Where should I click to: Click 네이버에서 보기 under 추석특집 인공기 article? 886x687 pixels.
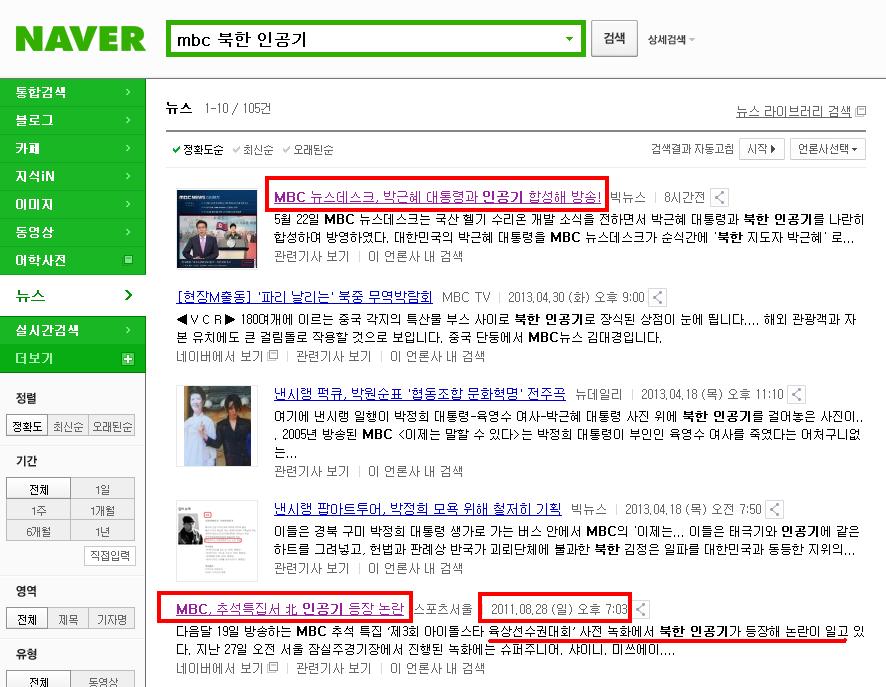227,668
